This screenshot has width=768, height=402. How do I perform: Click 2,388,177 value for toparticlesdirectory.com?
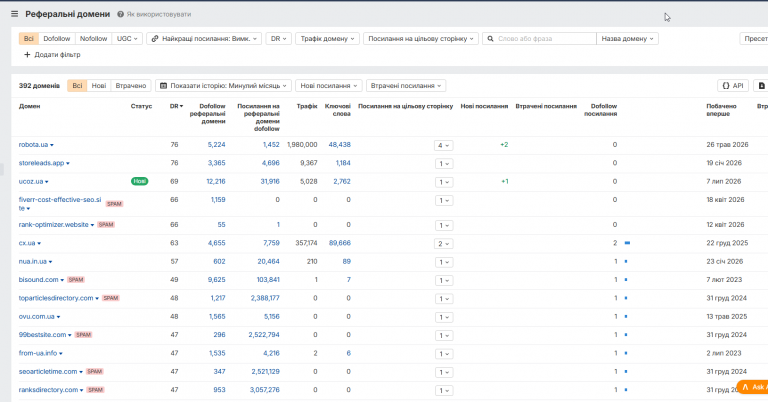265,298
